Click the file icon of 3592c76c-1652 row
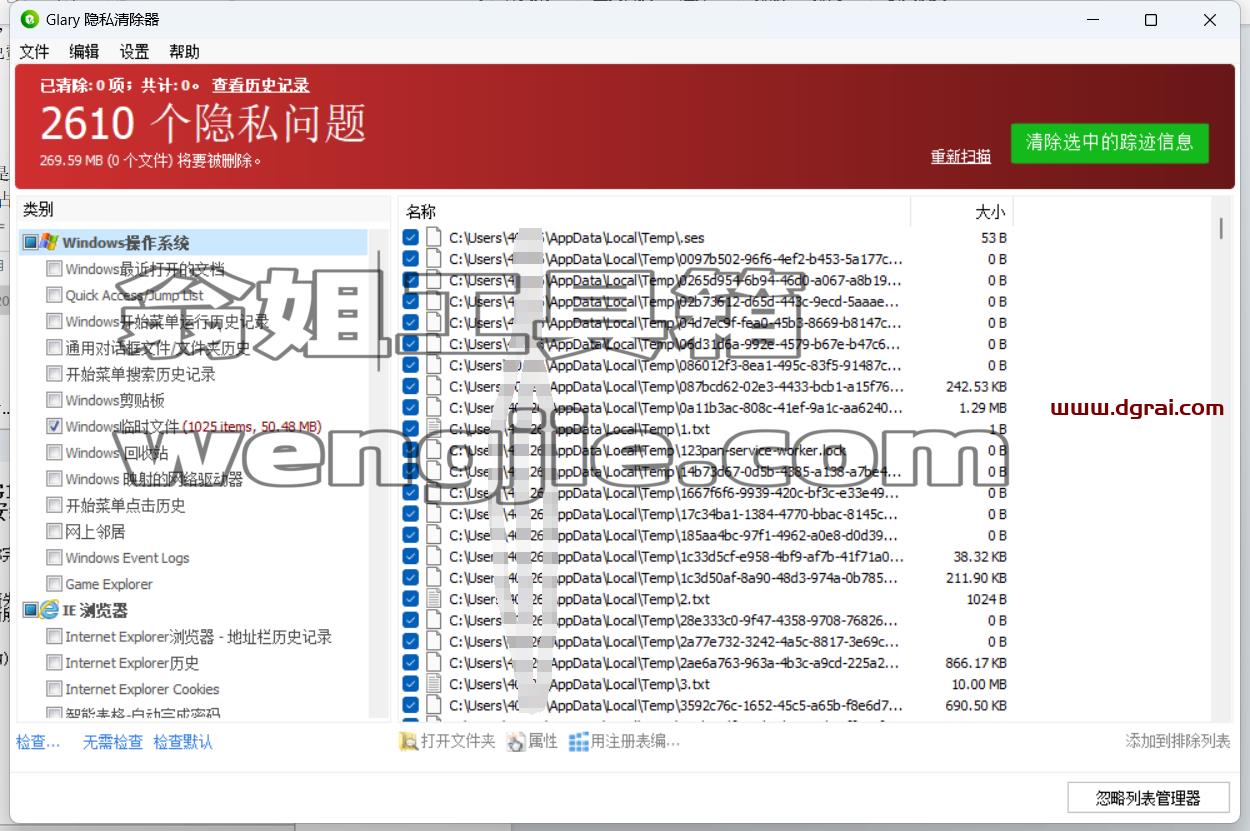 coord(434,705)
